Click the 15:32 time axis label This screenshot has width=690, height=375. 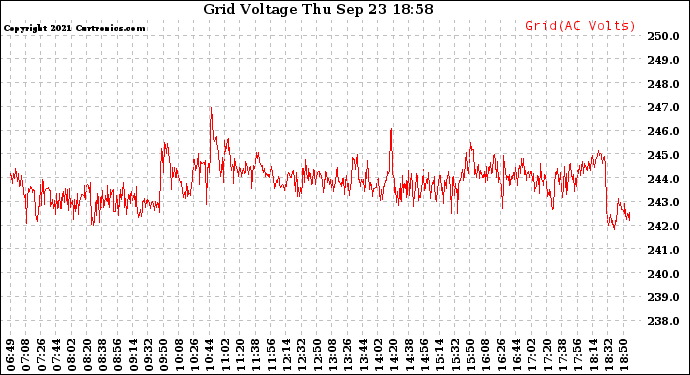point(456,355)
